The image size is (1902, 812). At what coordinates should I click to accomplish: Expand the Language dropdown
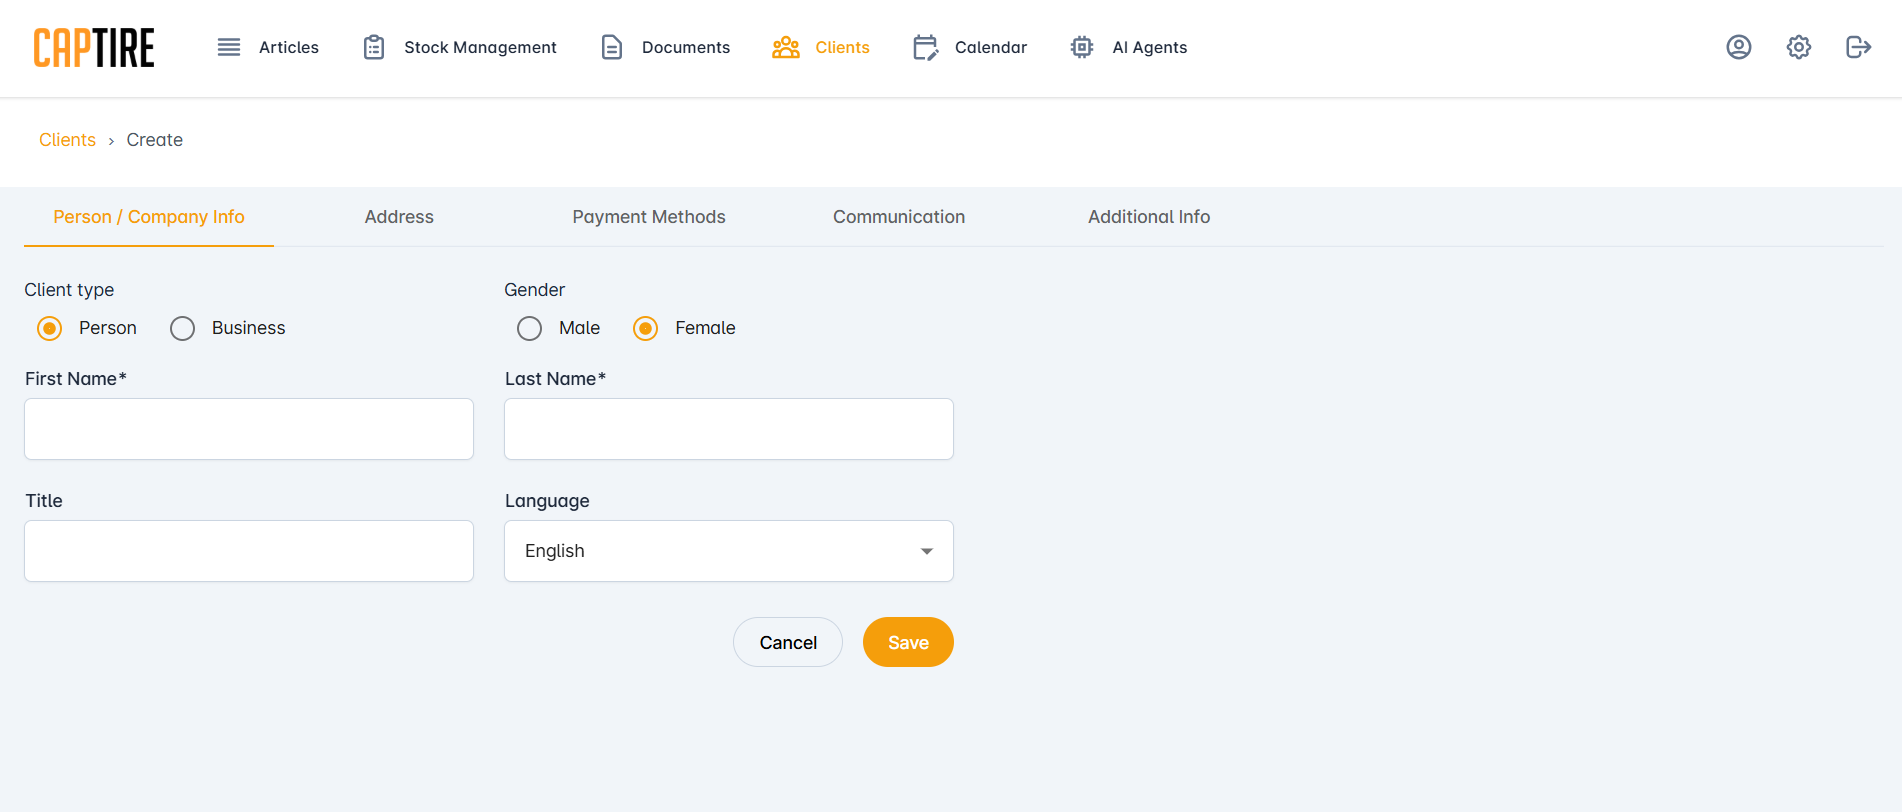pyautogui.click(x=729, y=551)
